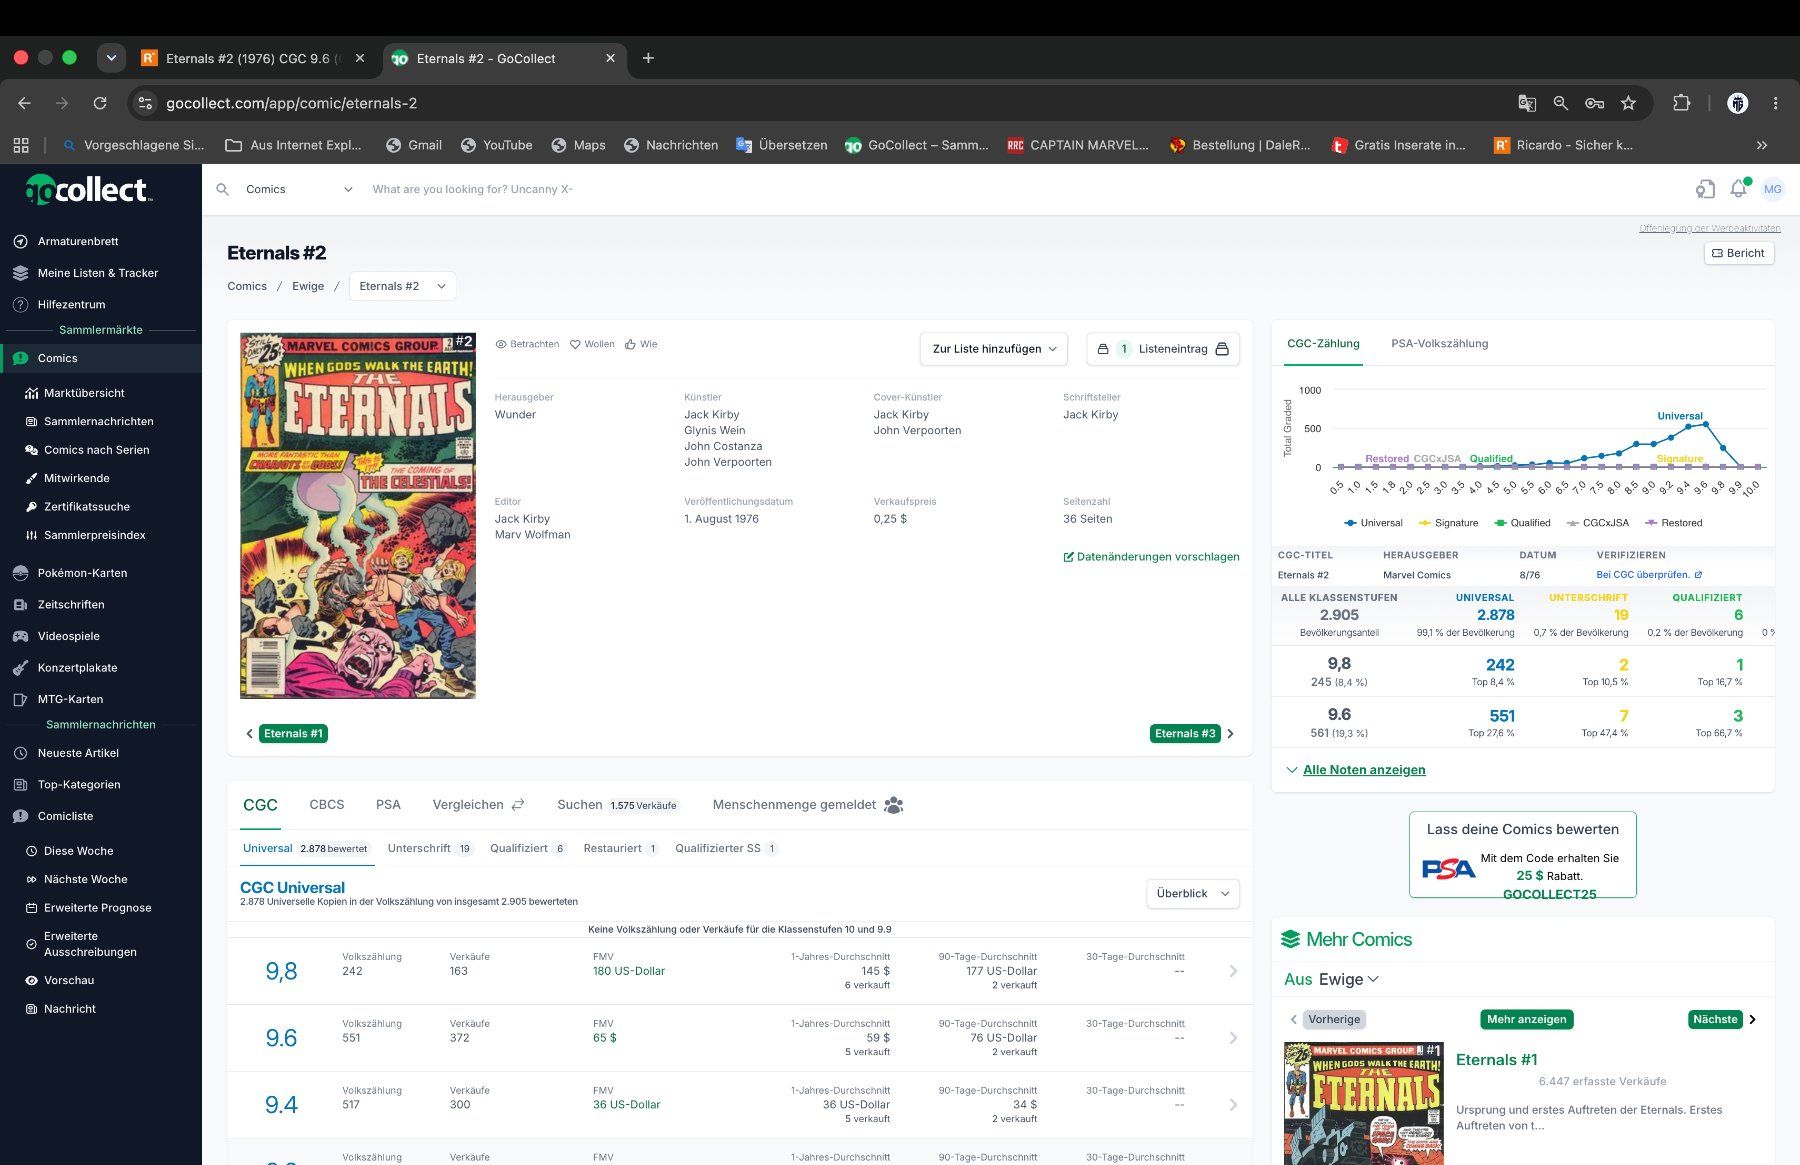Click the MG user avatar
The height and width of the screenshot is (1165, 1800).
tap(1773, 189)
